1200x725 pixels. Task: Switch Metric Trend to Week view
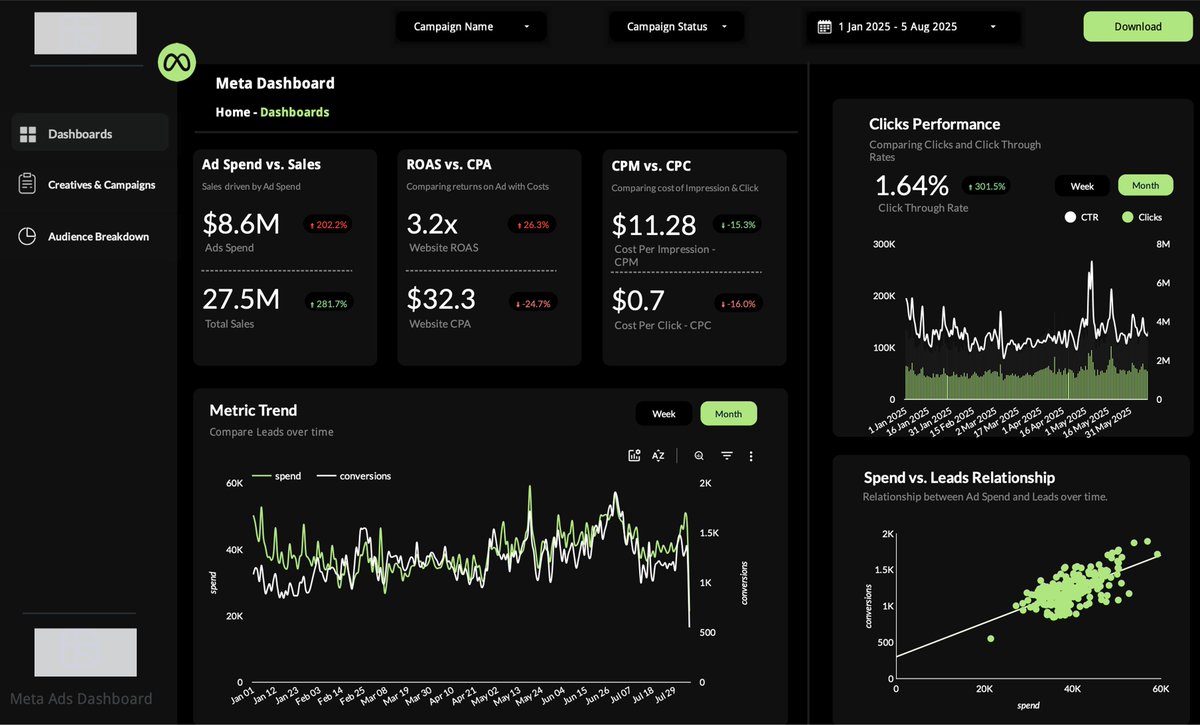click(x=664, y=413)
